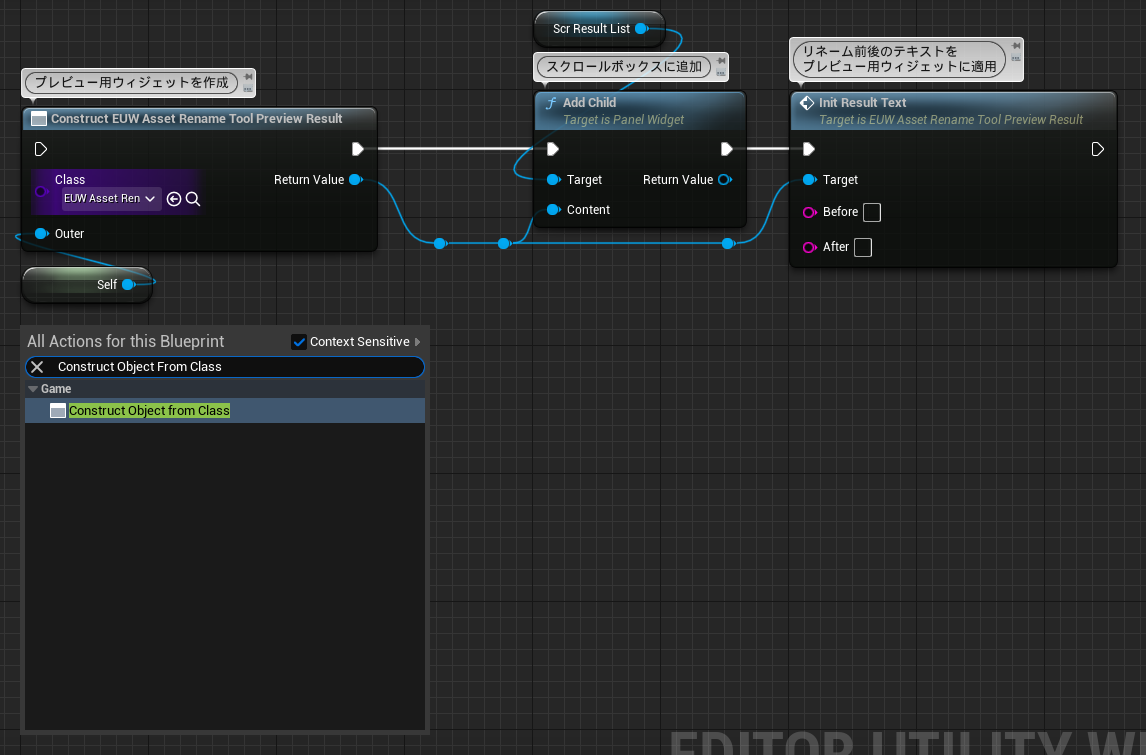Select Construct Object from Class action
Viewport: 1146px width, 755px height.
(x=225, y=411)
